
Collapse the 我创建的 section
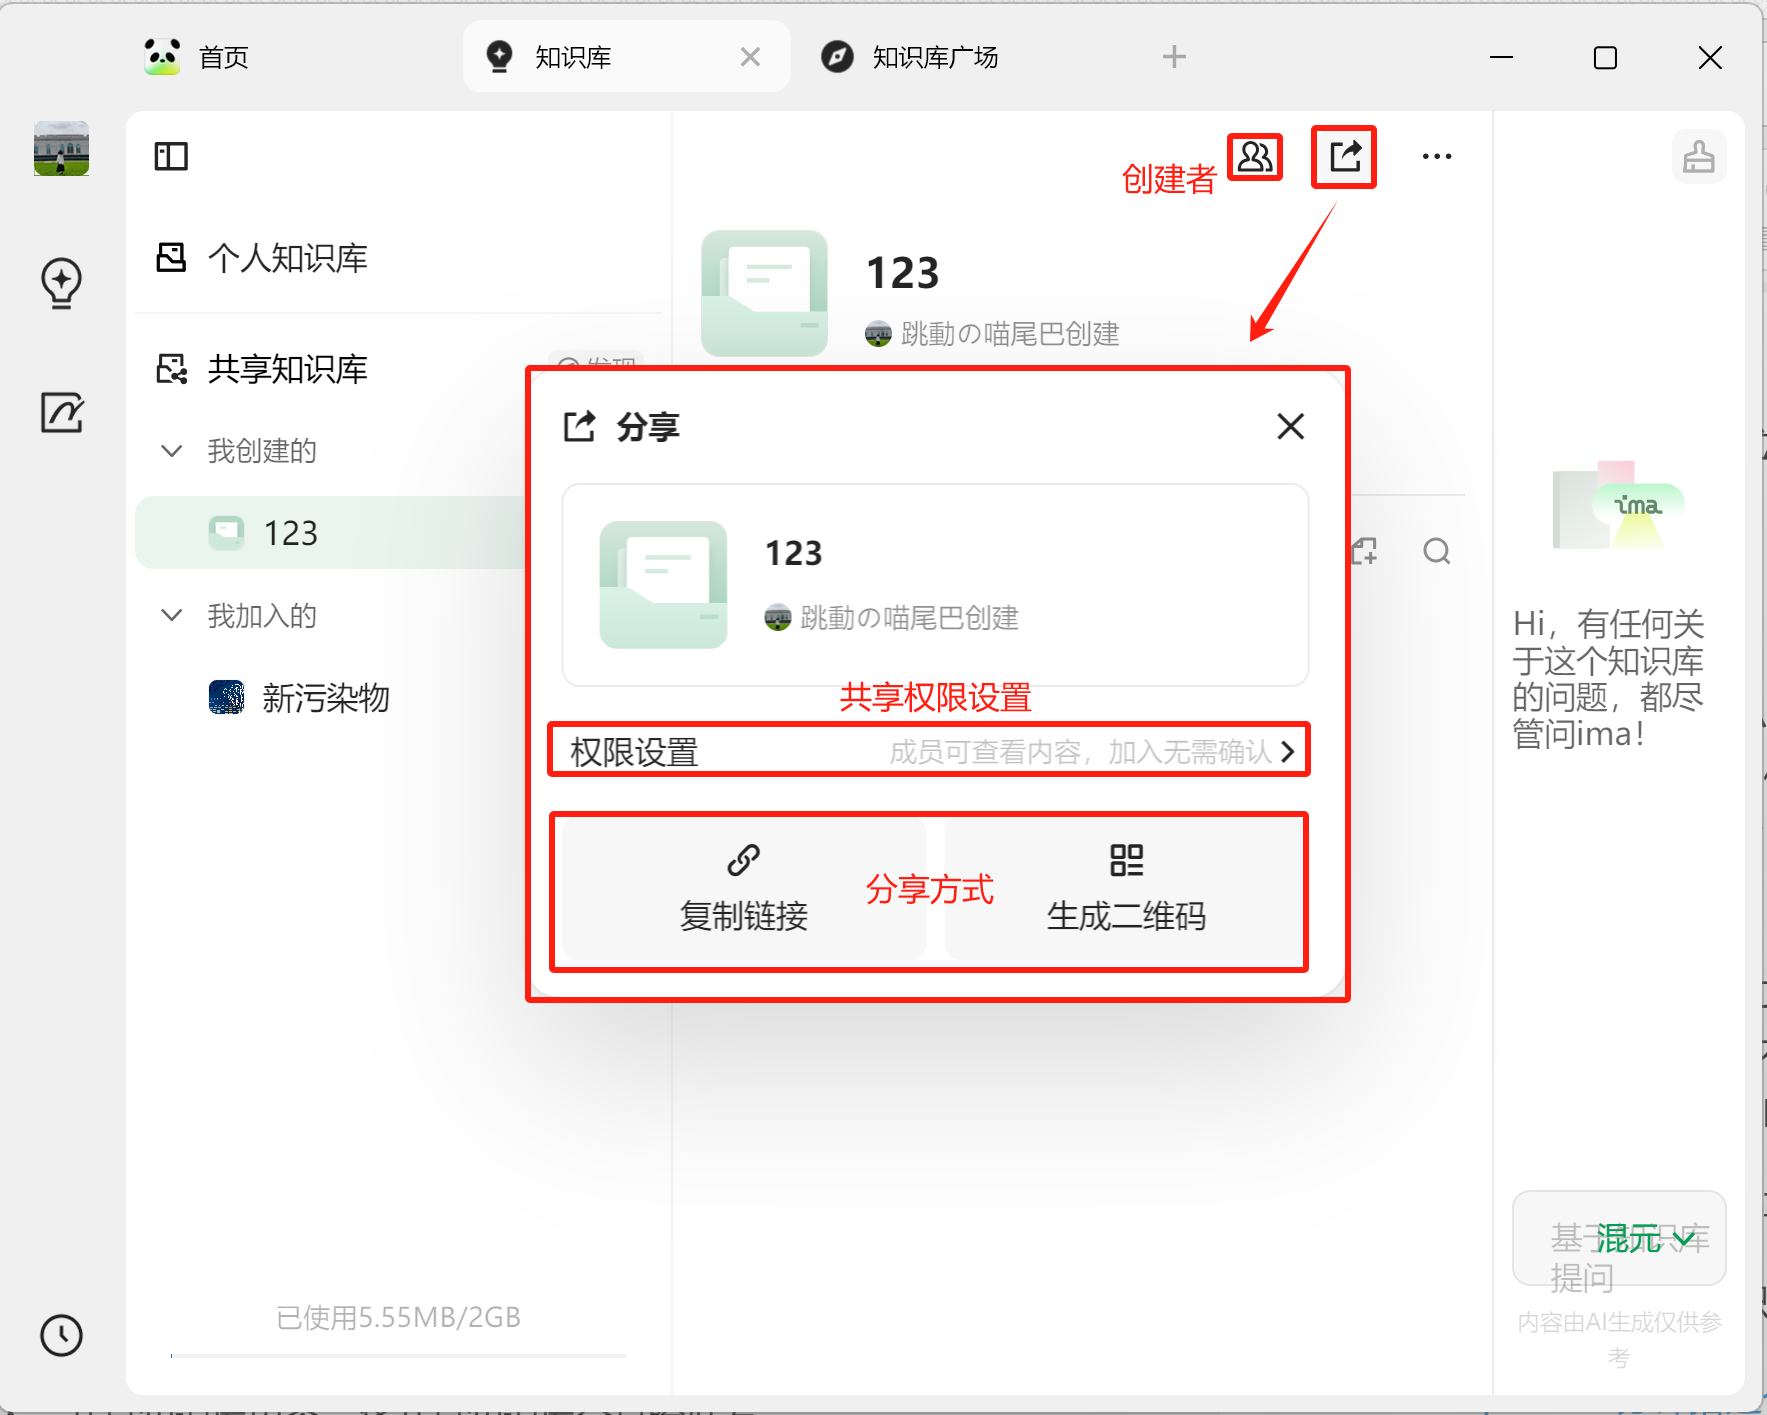pos(171,451)
